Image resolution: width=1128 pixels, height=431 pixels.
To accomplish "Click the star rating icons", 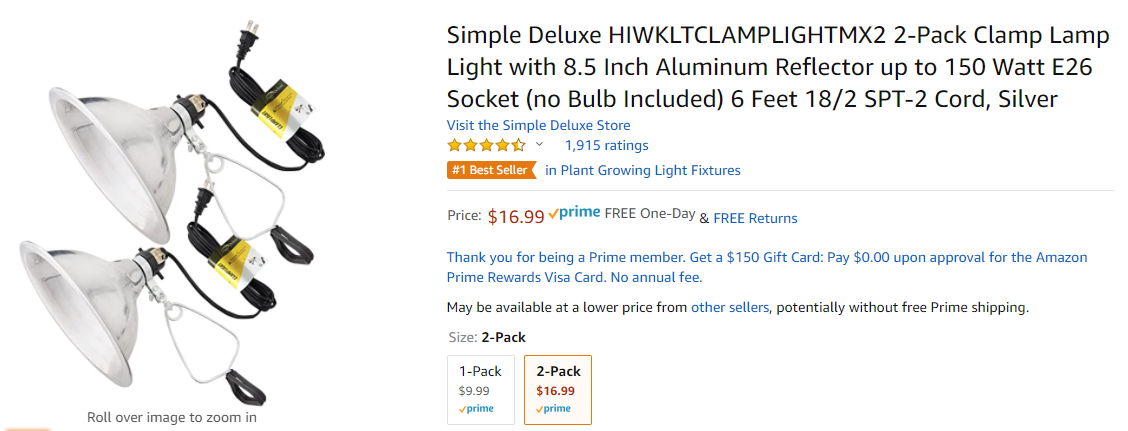I will pos(486,145).
